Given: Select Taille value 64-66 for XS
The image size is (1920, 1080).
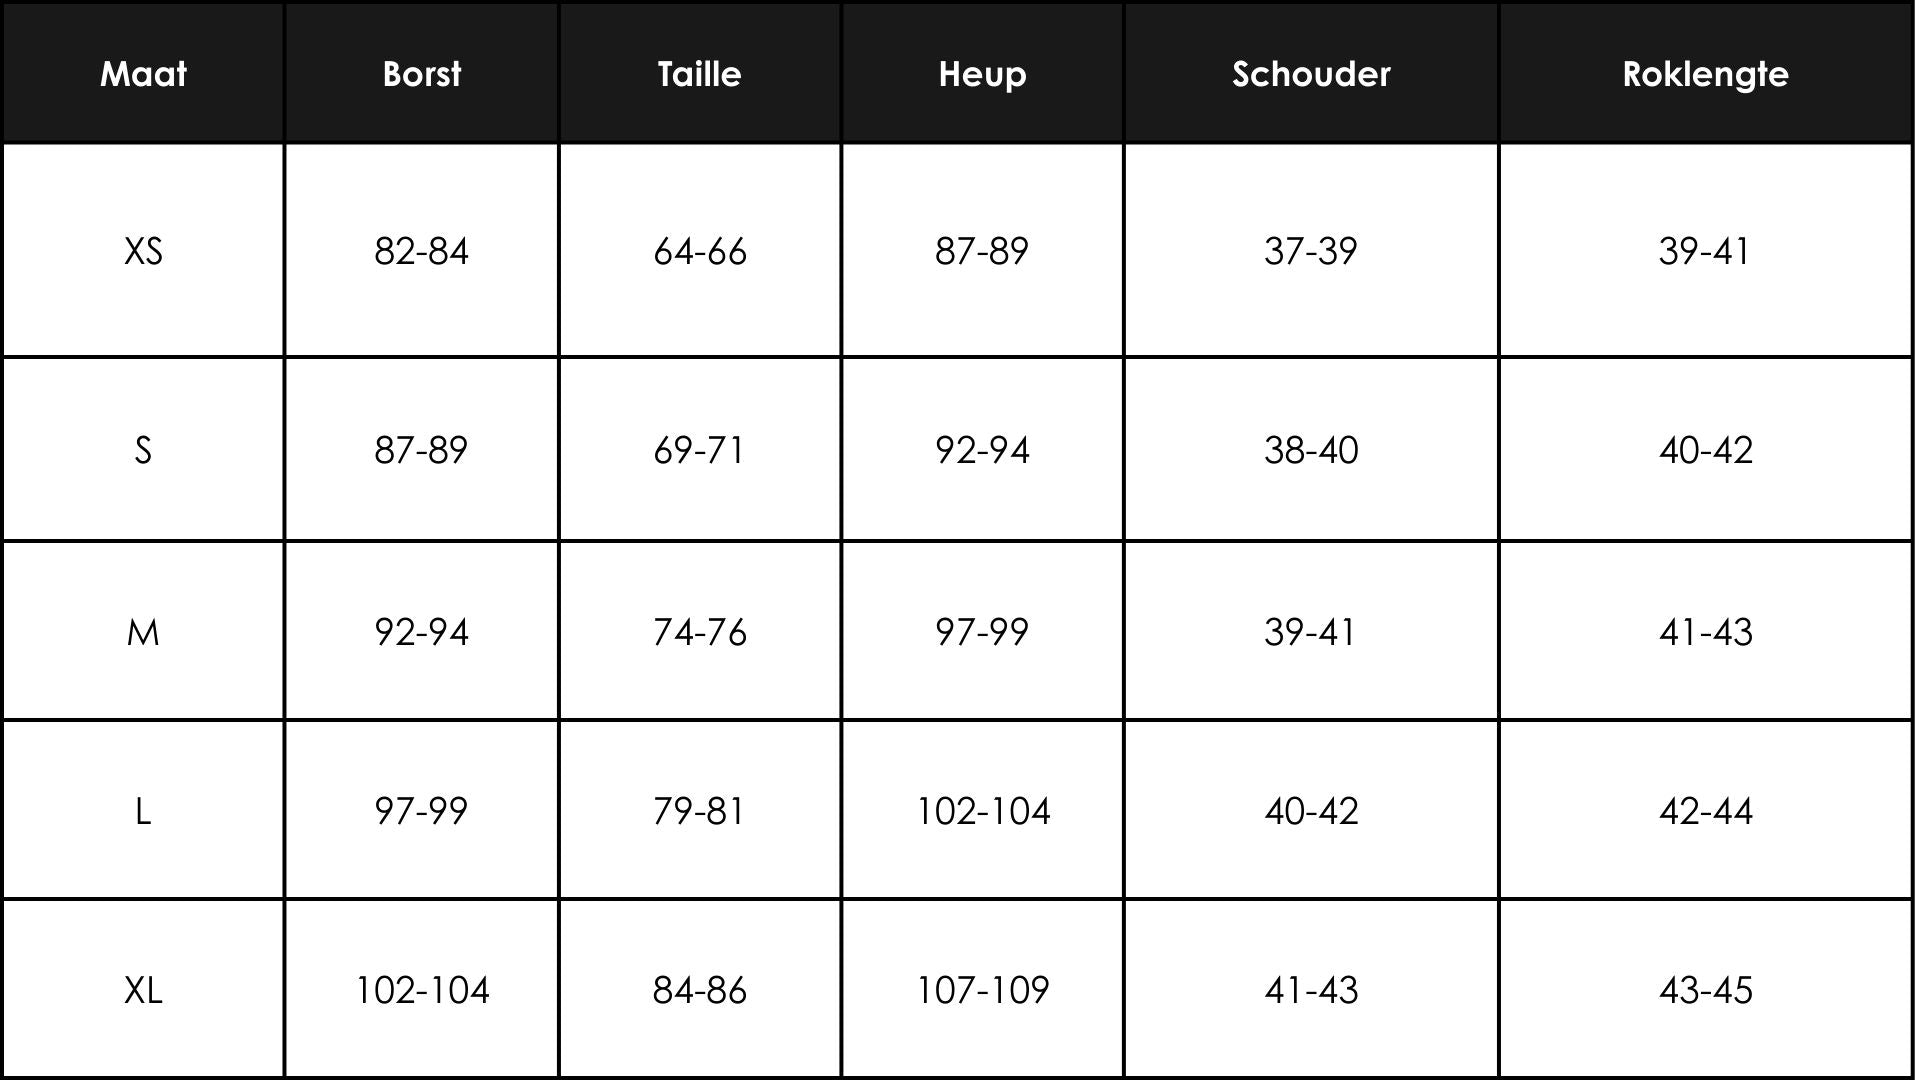Looking at the screenshot, I should 699,251.
